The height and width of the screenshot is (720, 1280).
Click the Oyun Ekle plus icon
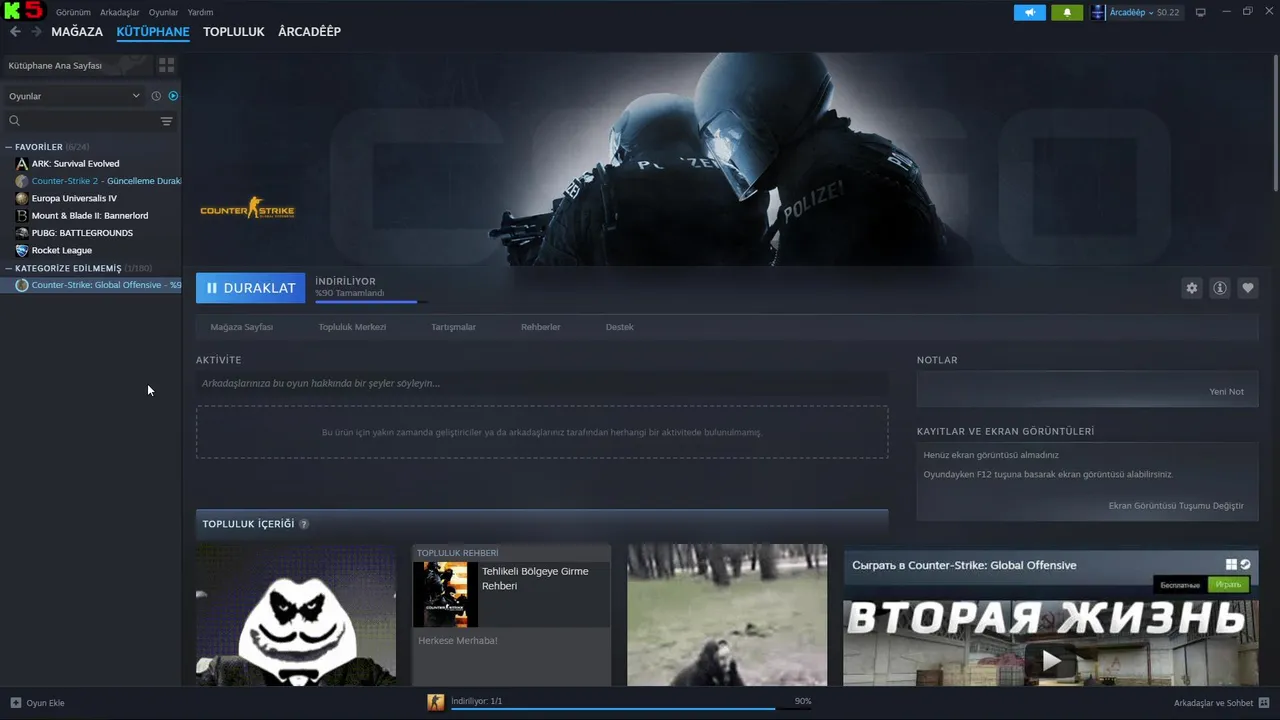(15, 703)
